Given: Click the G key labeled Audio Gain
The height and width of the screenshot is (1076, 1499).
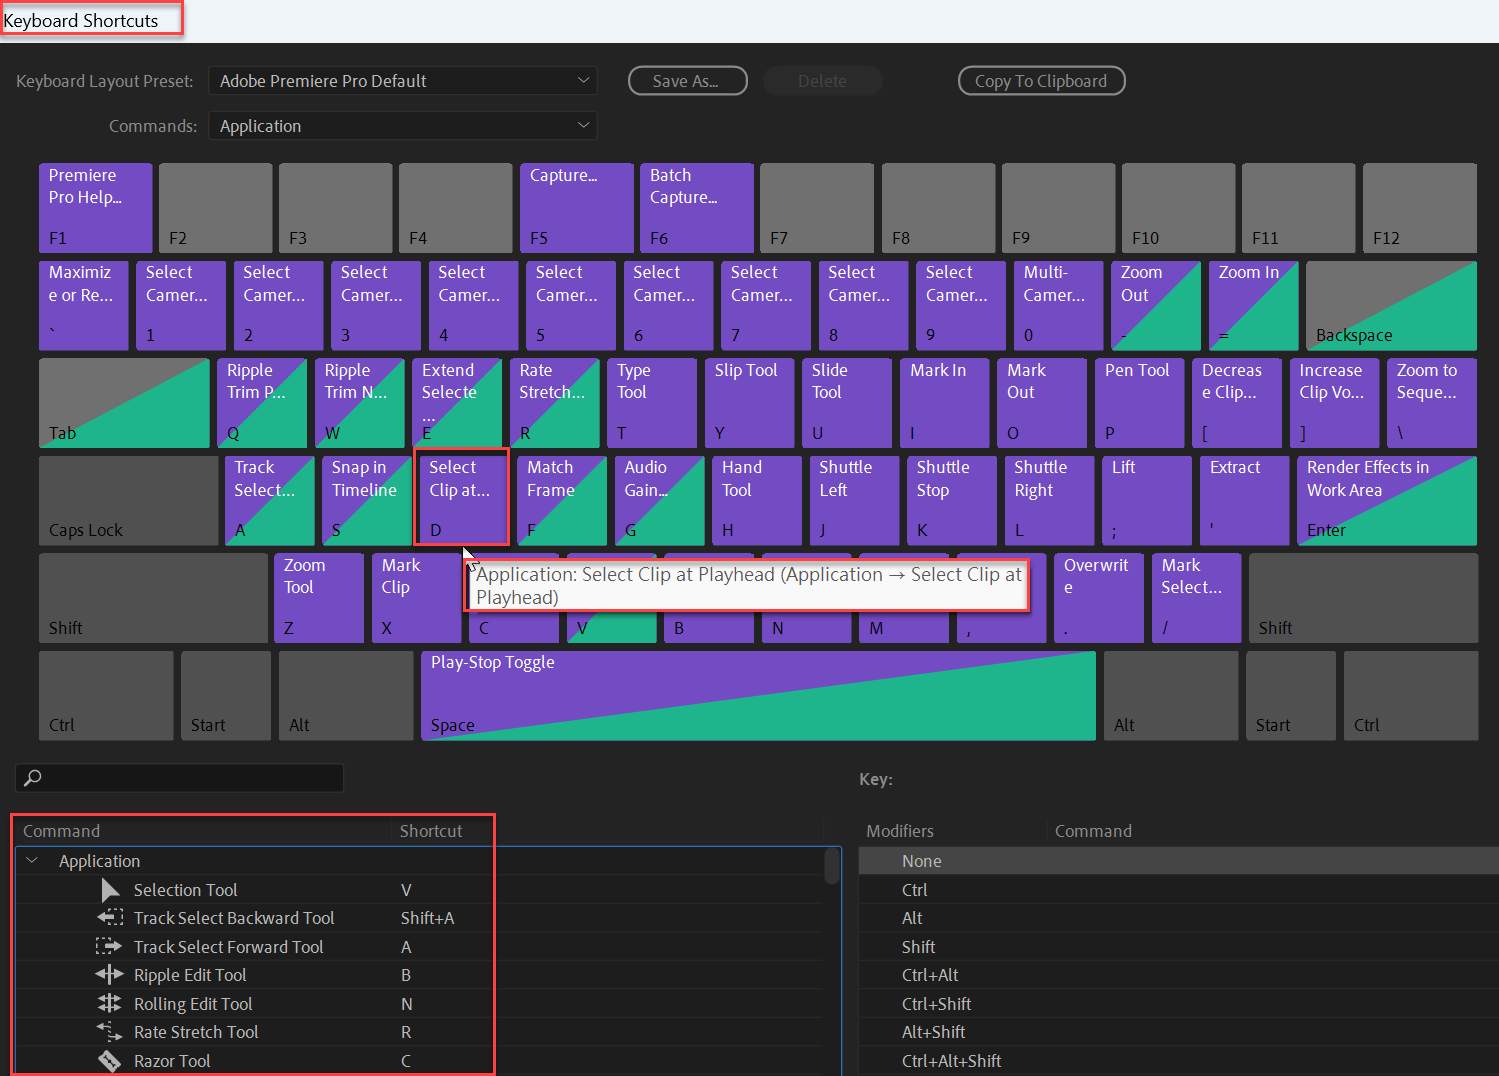Looking at the screenshot, I should (660, 500).
